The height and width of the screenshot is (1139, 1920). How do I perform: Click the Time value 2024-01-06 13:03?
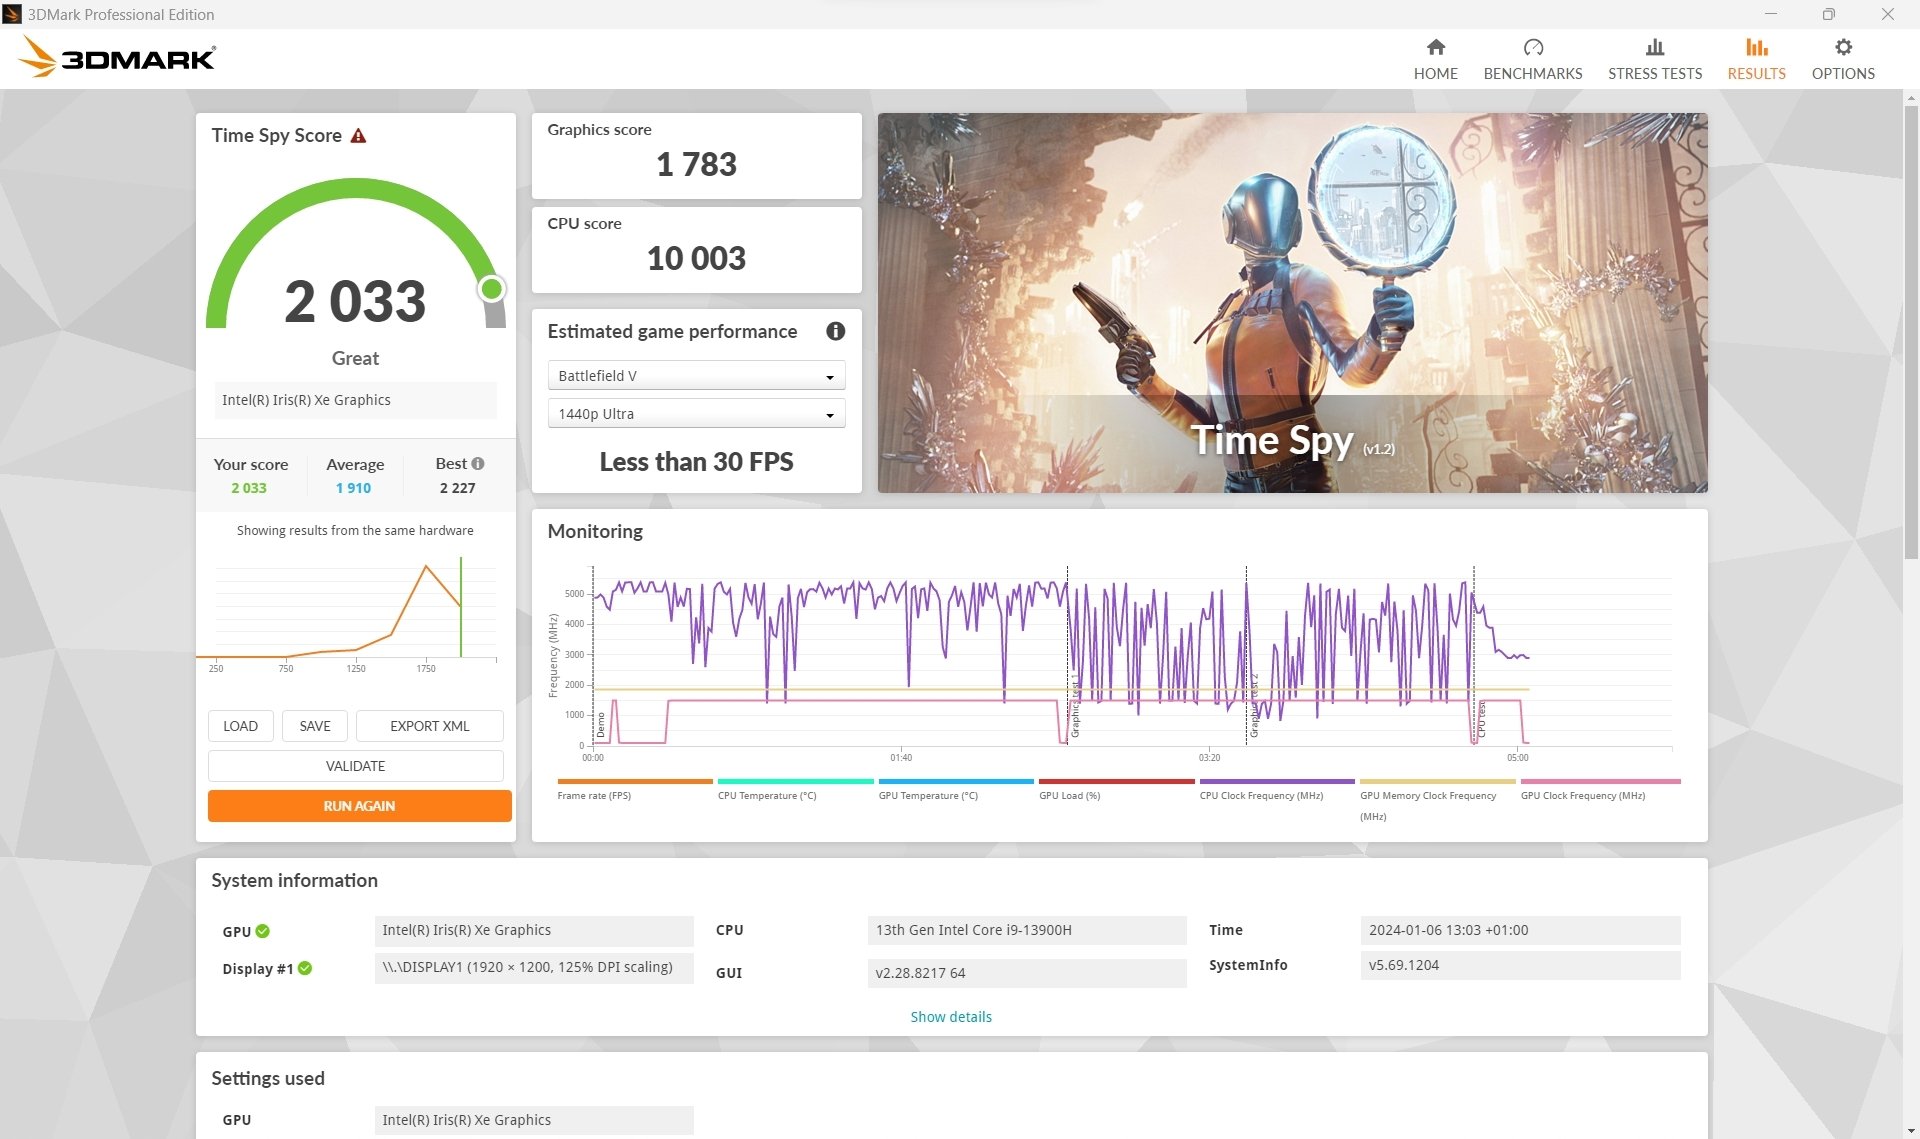pos(1520,930)
